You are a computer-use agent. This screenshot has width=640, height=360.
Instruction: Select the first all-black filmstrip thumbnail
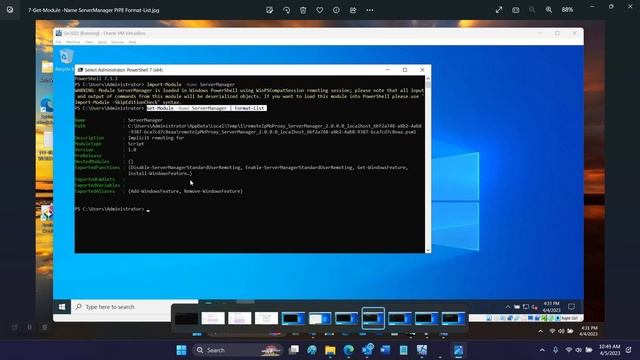[x=186, y=318]
